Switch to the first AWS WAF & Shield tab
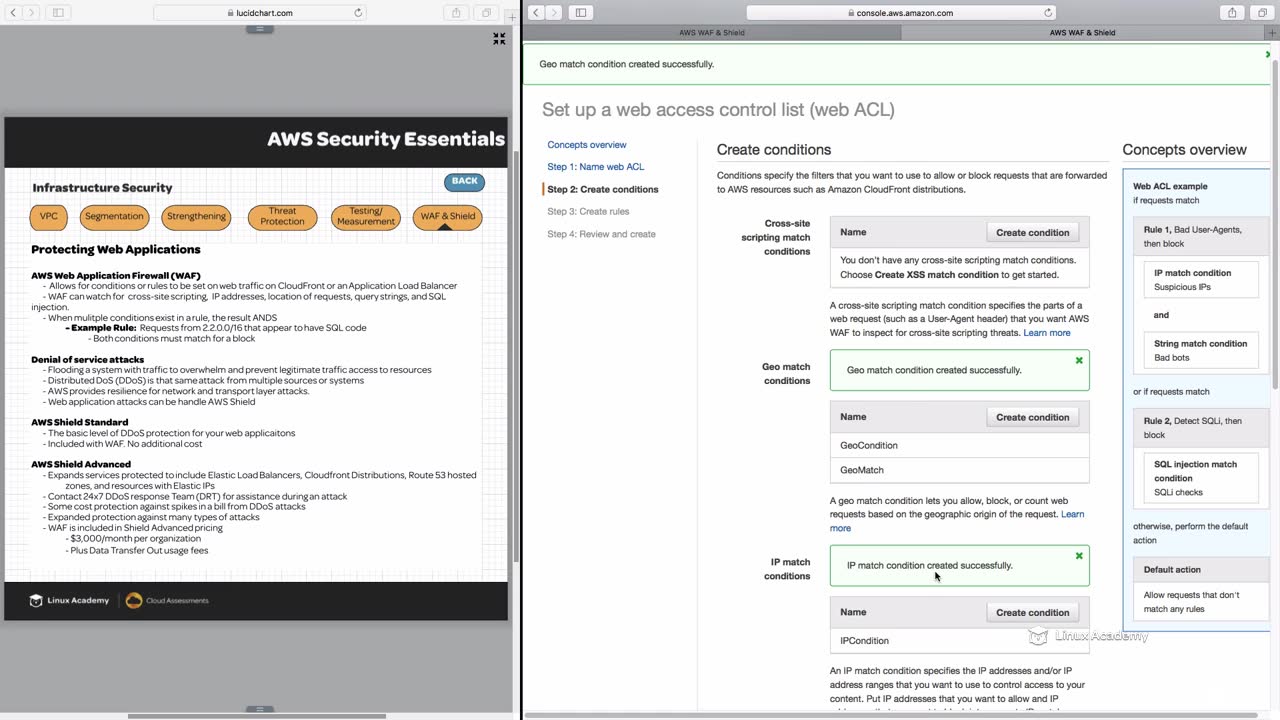The width and height of the screenshot is (1280, 720). coord(711,32)
